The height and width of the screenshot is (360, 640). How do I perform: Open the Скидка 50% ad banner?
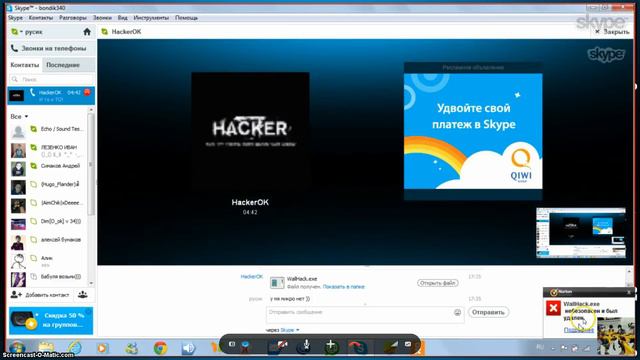[51, 320]
